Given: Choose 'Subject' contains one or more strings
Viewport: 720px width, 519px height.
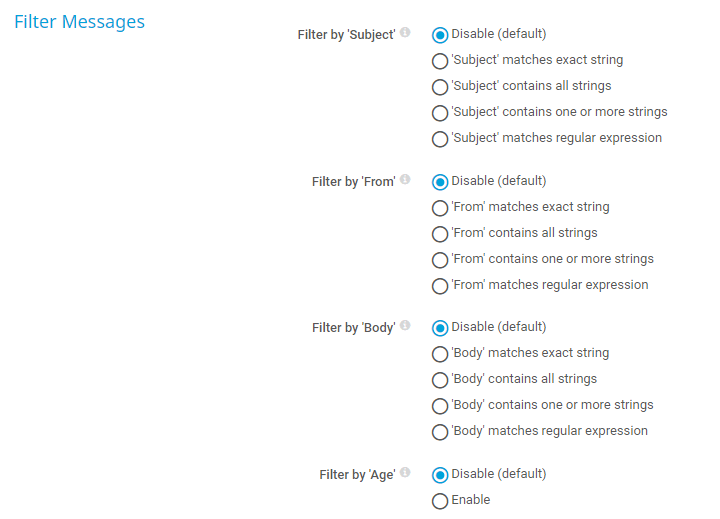Looking at the screenshot, I should click(440, 113).
